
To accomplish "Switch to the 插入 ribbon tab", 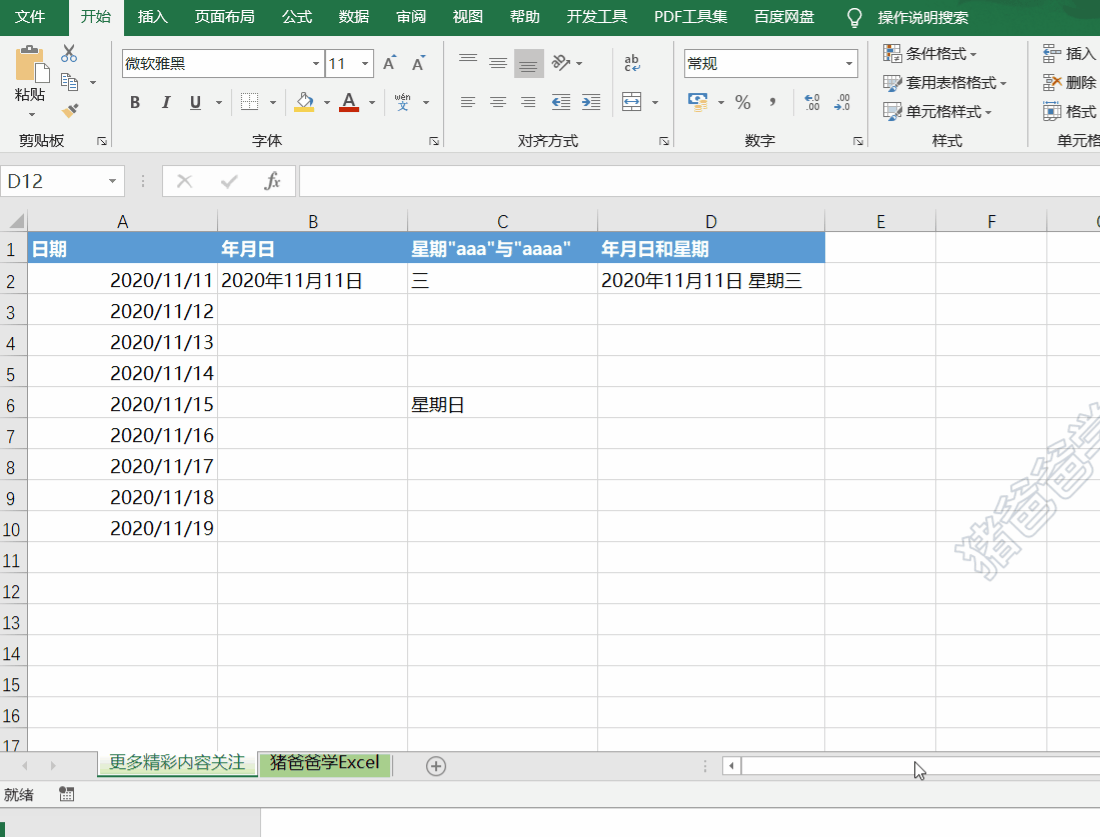I will (x=152, y=17).
